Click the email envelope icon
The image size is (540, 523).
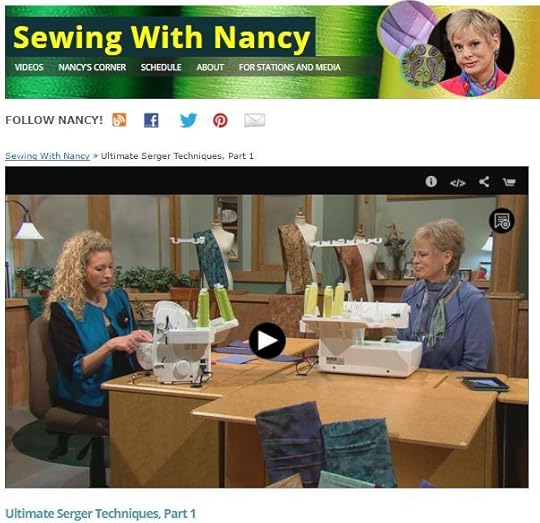(x=255, y=120)
